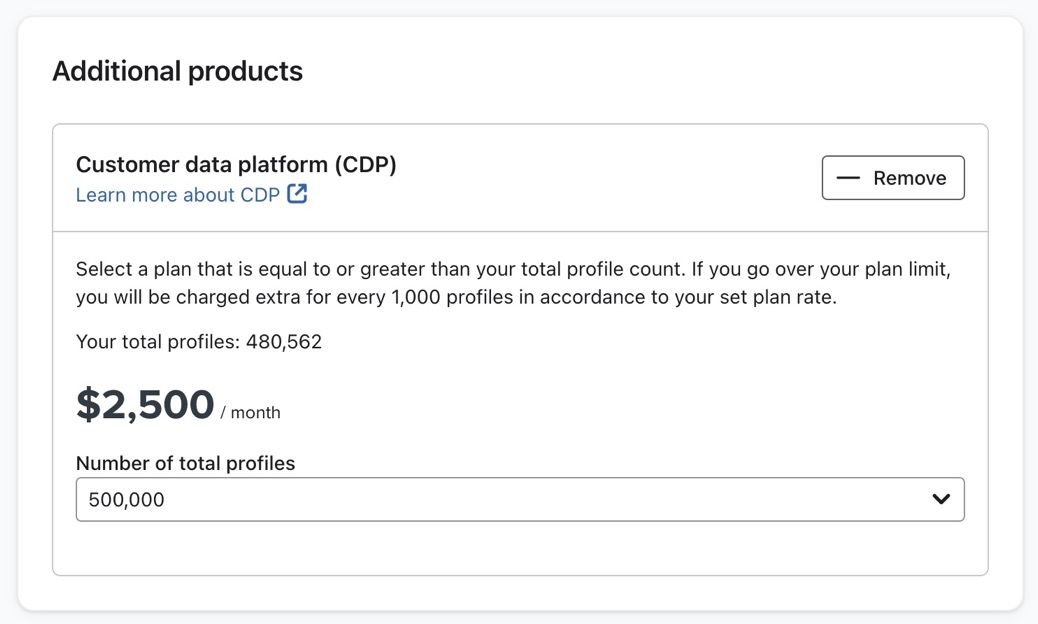Remove the Customer data platform product

point(893,177)
